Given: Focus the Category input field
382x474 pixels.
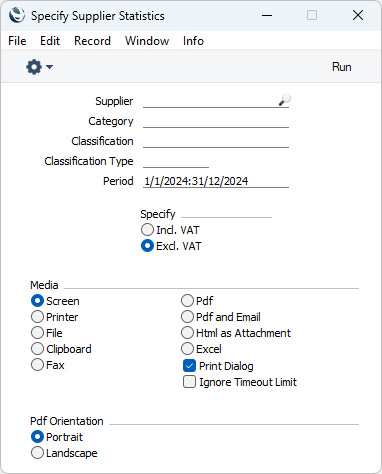Looking at the screenshot, I should 216,121.
